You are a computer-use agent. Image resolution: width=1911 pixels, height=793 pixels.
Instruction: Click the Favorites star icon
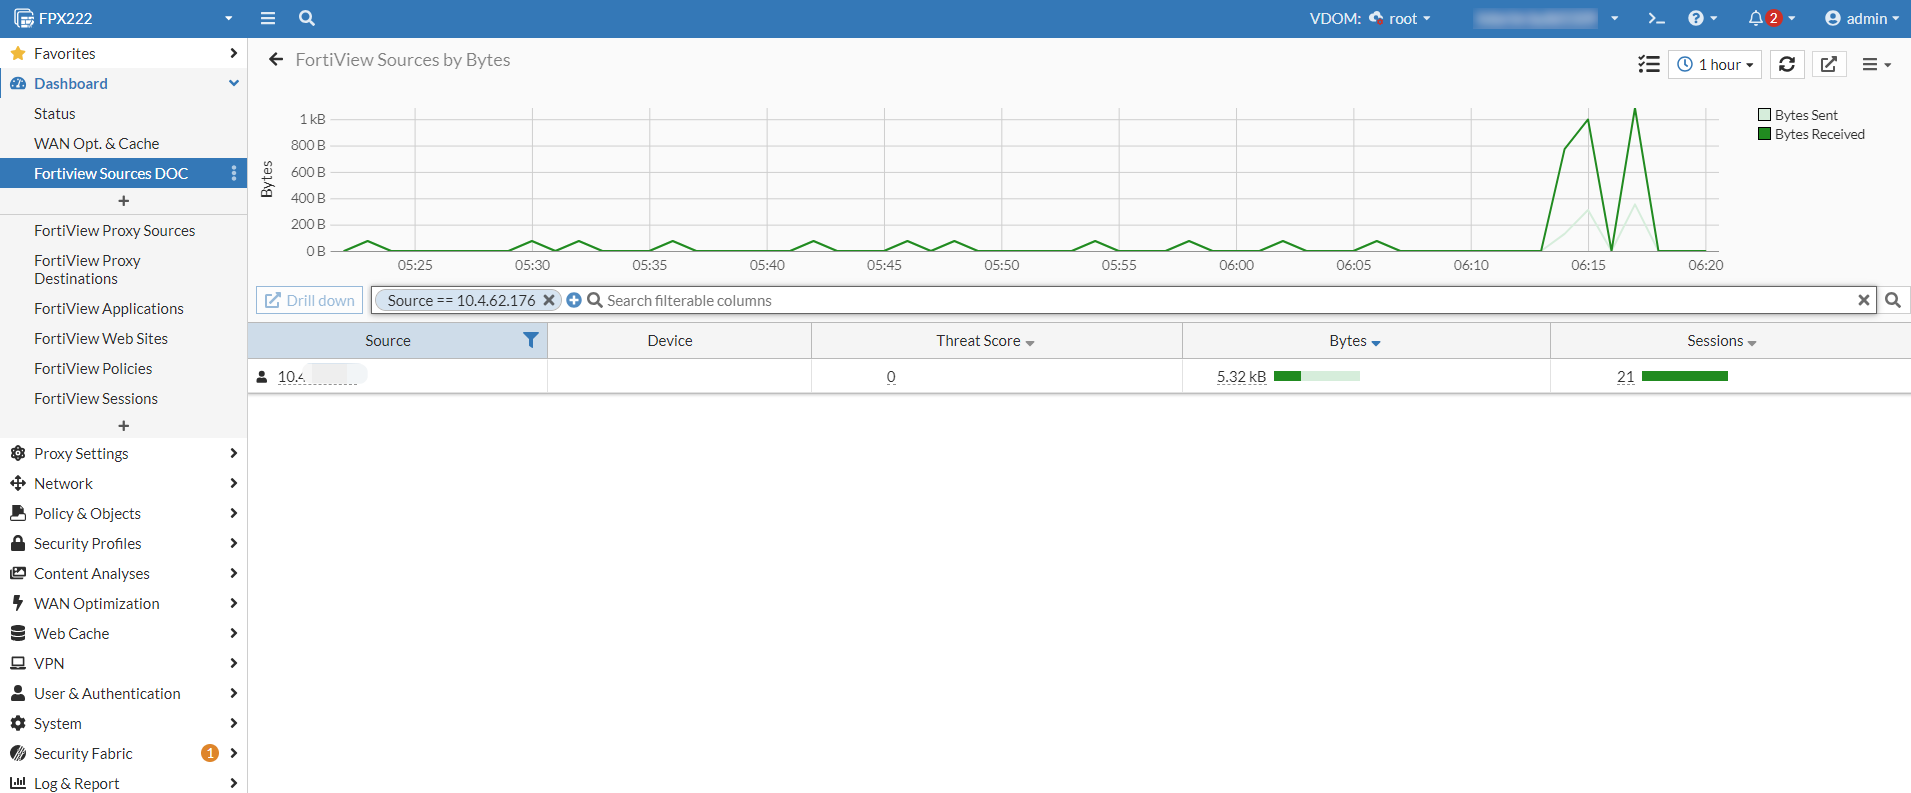(18, 53)
